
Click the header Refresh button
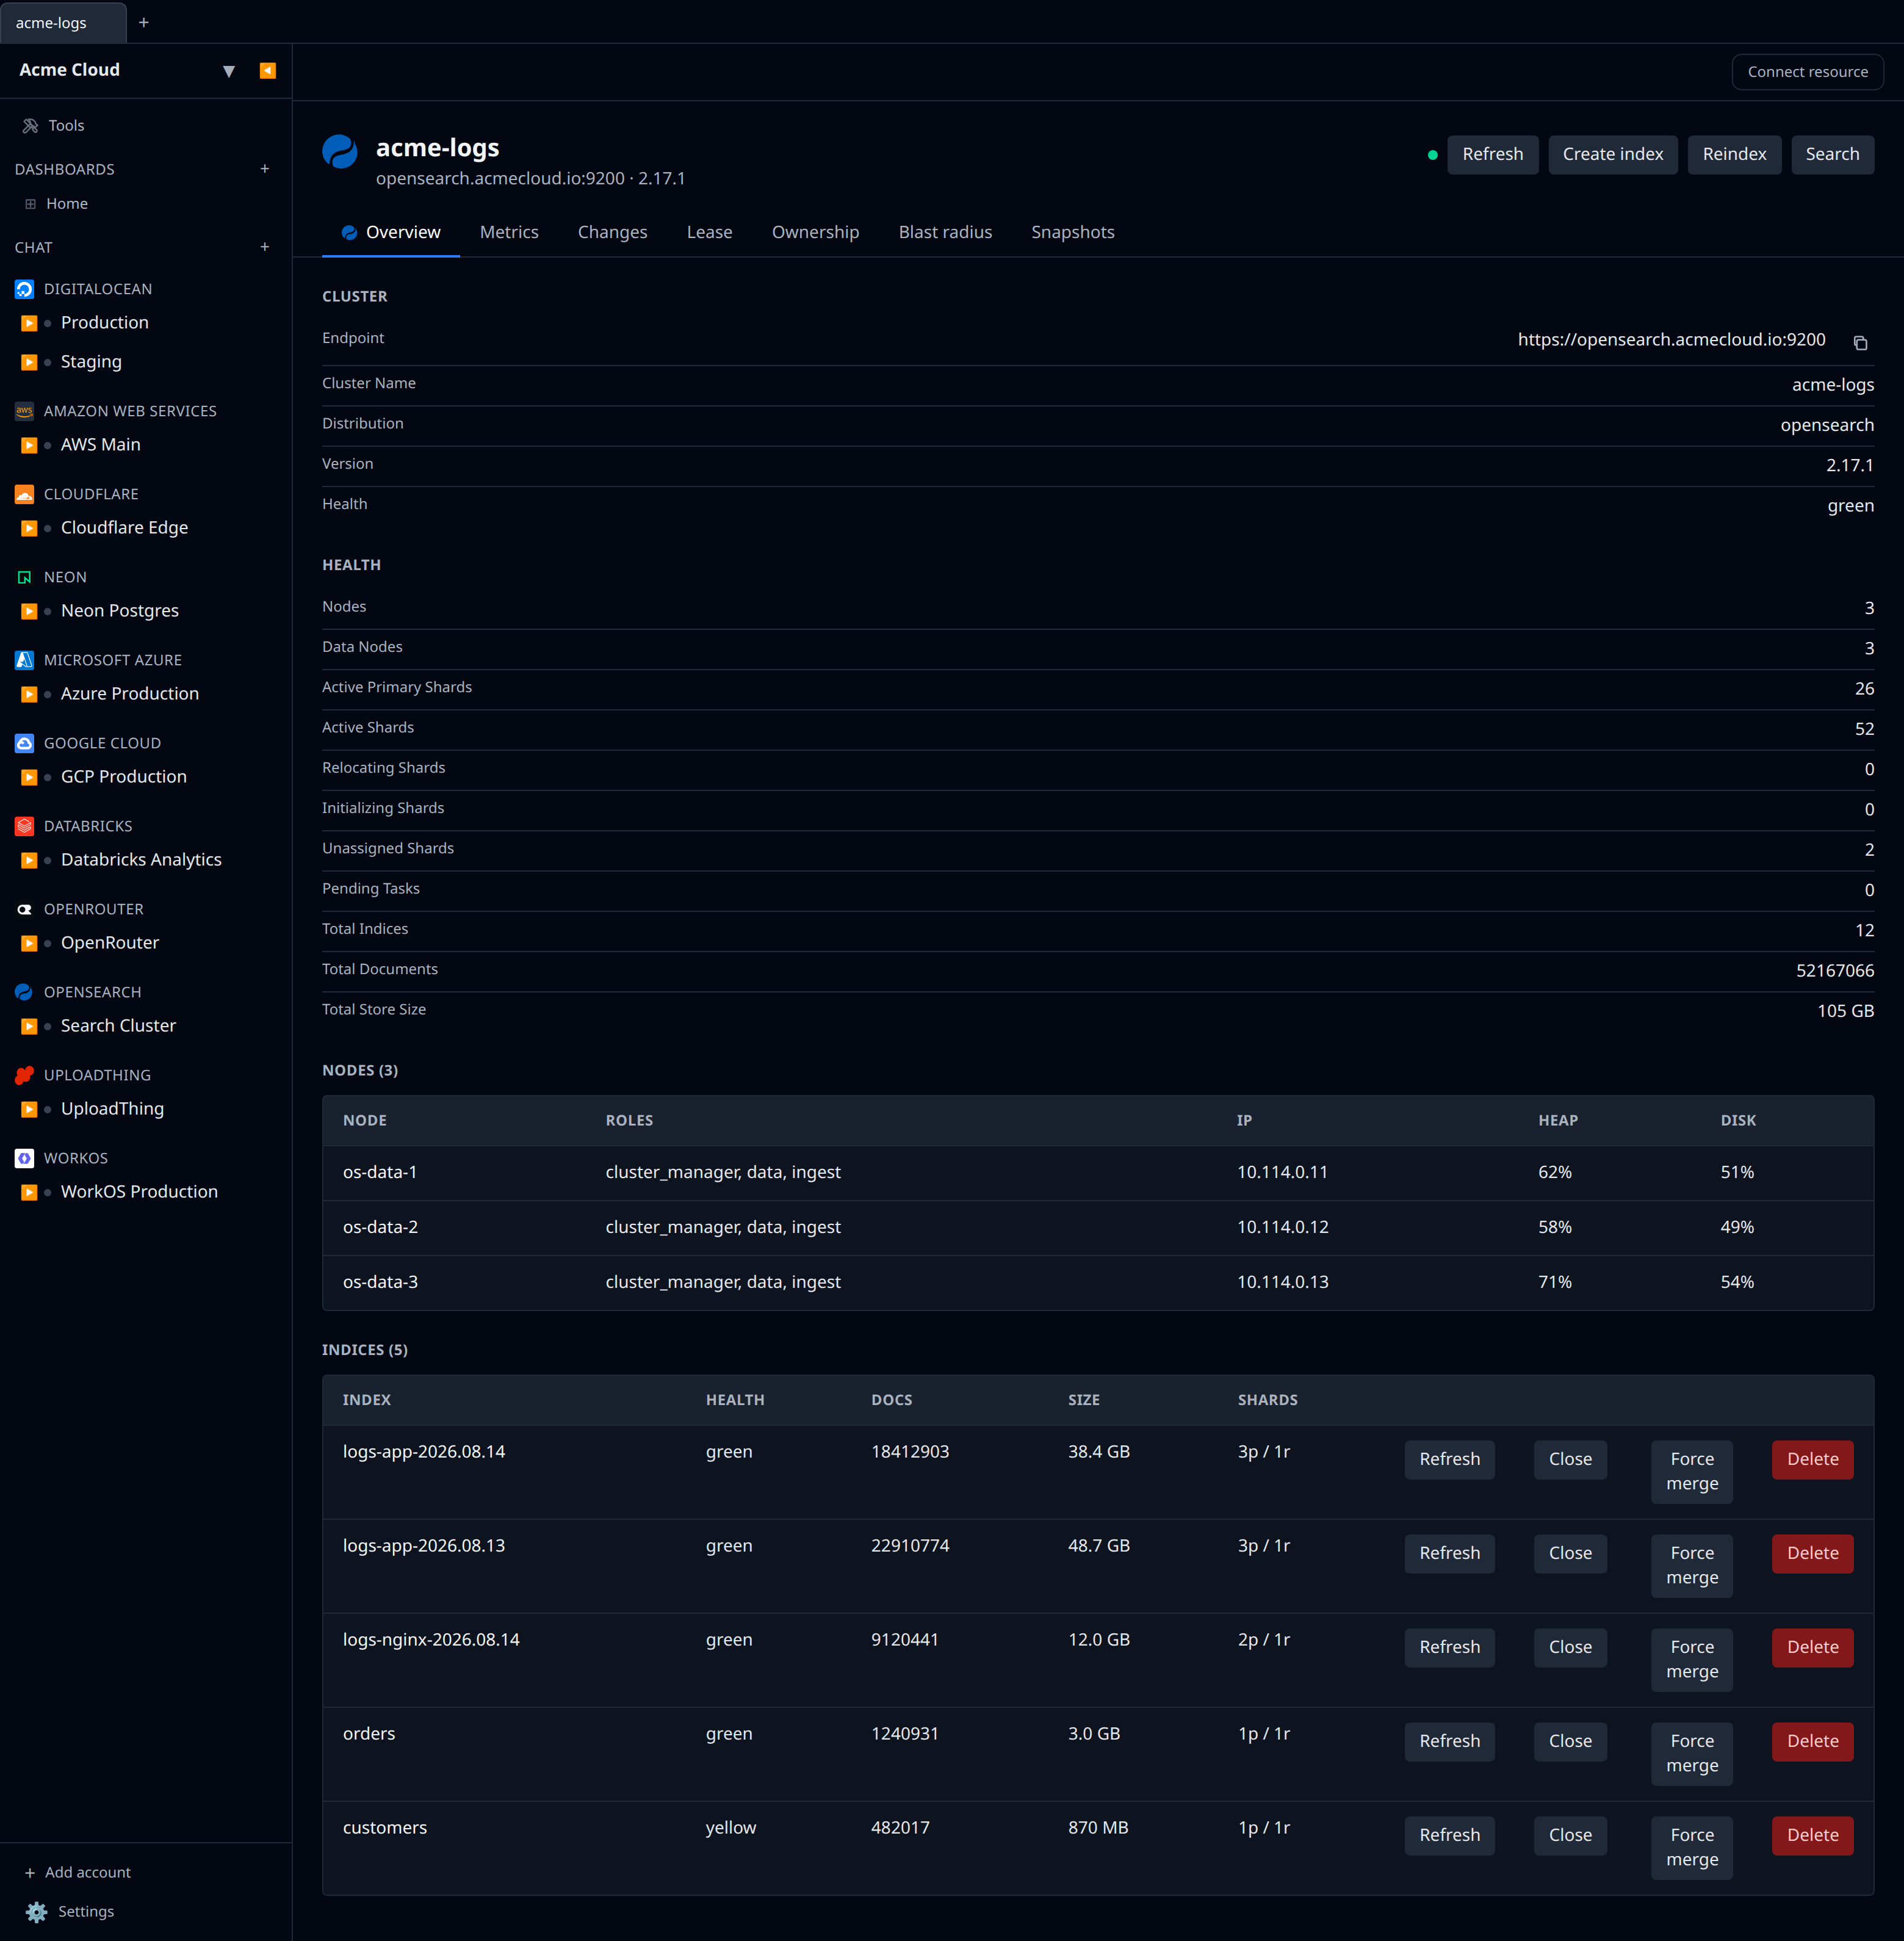click(x=1492, y=155)
